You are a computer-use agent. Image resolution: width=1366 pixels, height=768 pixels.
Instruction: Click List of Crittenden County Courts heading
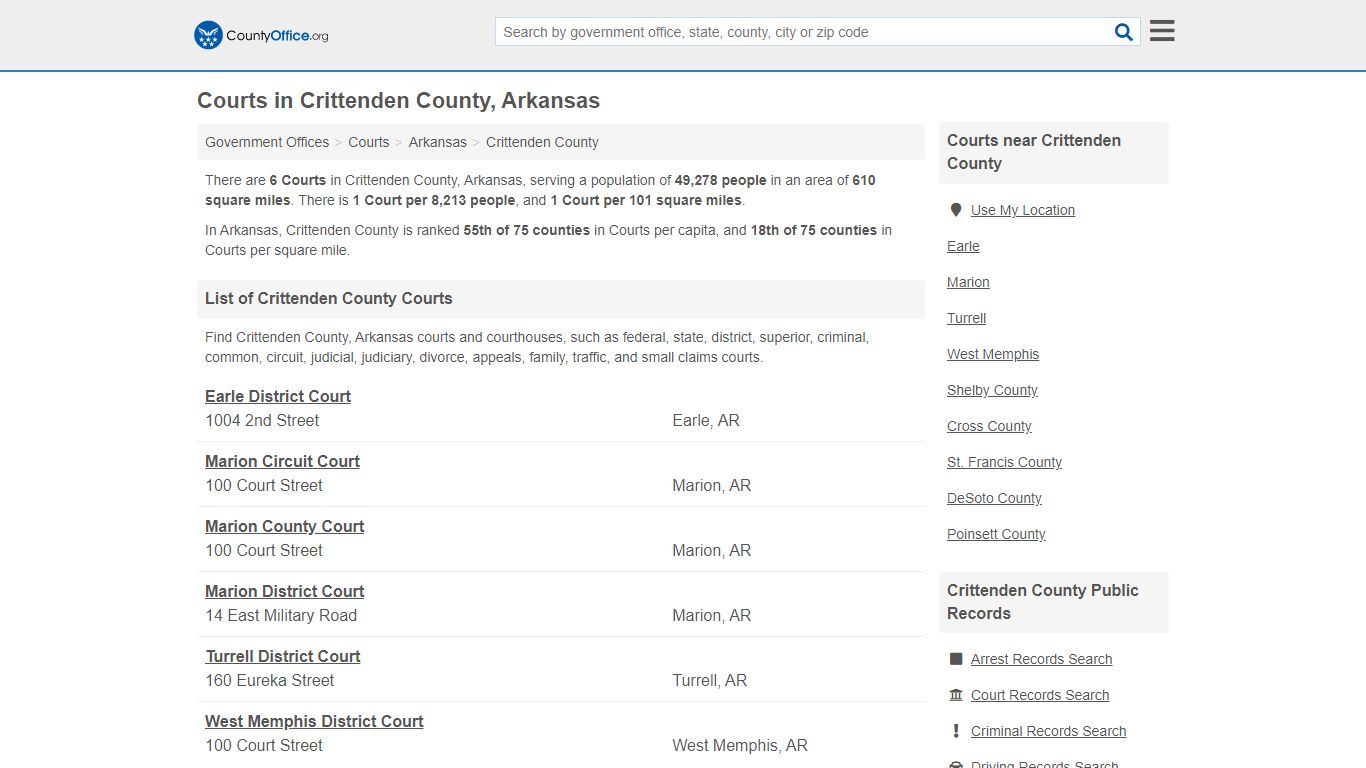pyautogui.click(x=328, y=298)
